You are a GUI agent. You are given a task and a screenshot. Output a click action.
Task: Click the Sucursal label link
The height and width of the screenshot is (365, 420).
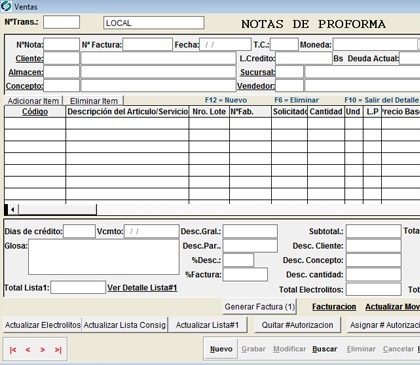click(258, 72)
